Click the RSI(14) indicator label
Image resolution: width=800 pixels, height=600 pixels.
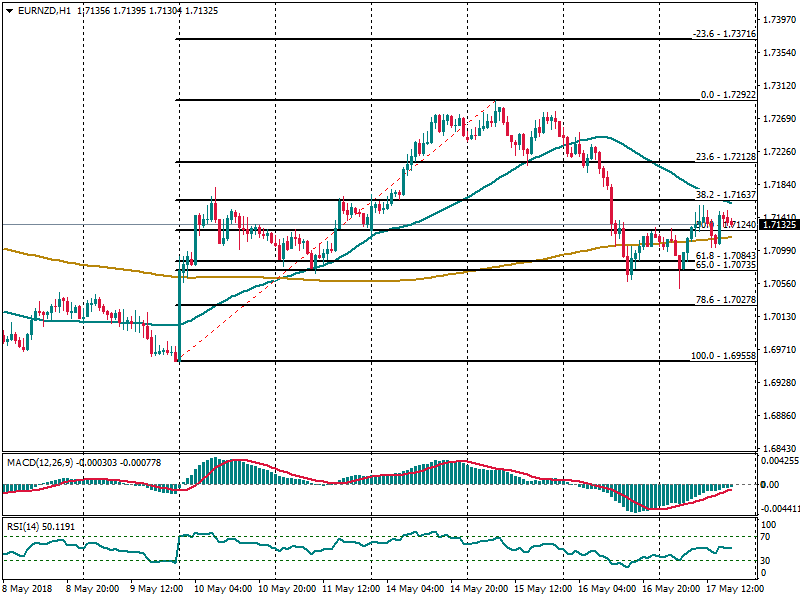[x=24, y=524]
